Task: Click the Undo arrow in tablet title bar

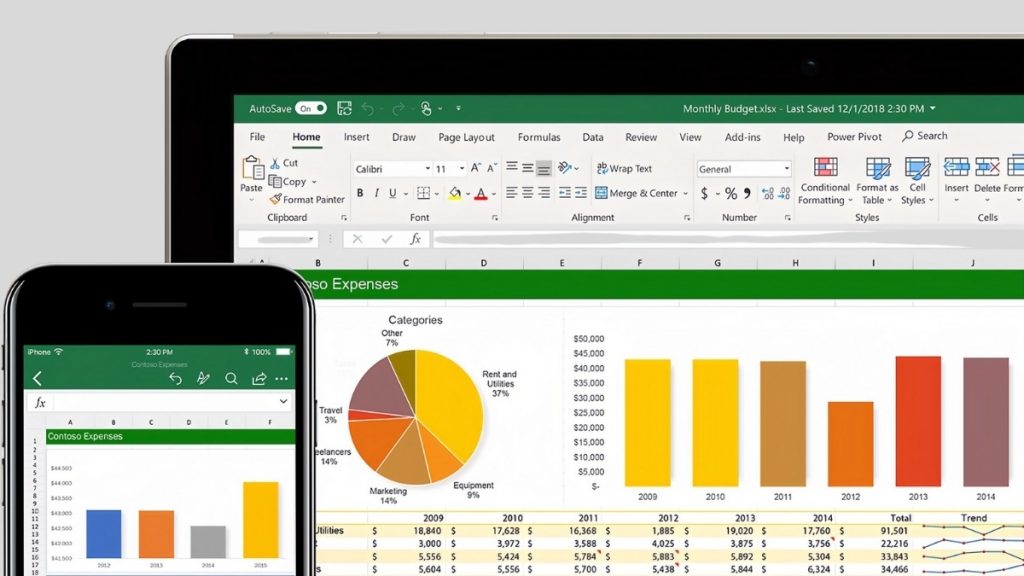Action: click(x=368, y=108)
